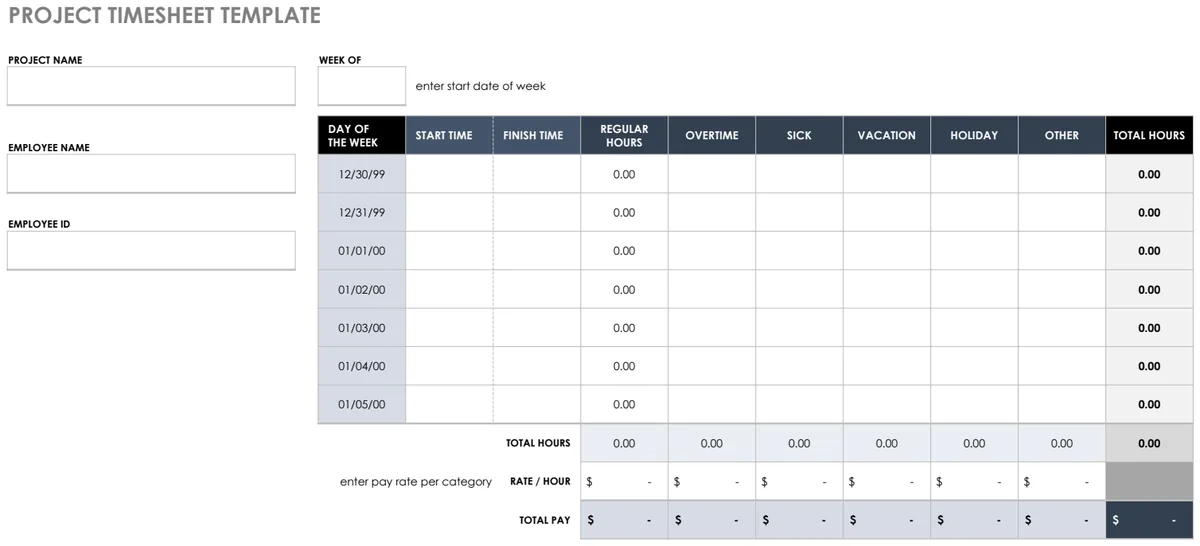Select Overtime cell for 12/31/99
The width and height of the screenshot is (1200, 546).
click(712, 212)
